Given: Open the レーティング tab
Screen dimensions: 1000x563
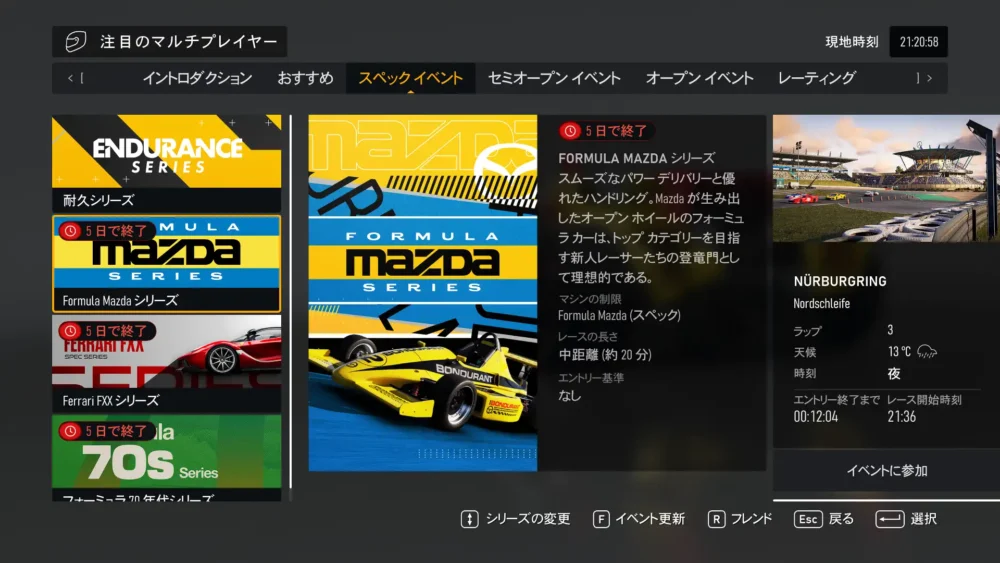Looking at the screenshot, I should tap(816, 78).
